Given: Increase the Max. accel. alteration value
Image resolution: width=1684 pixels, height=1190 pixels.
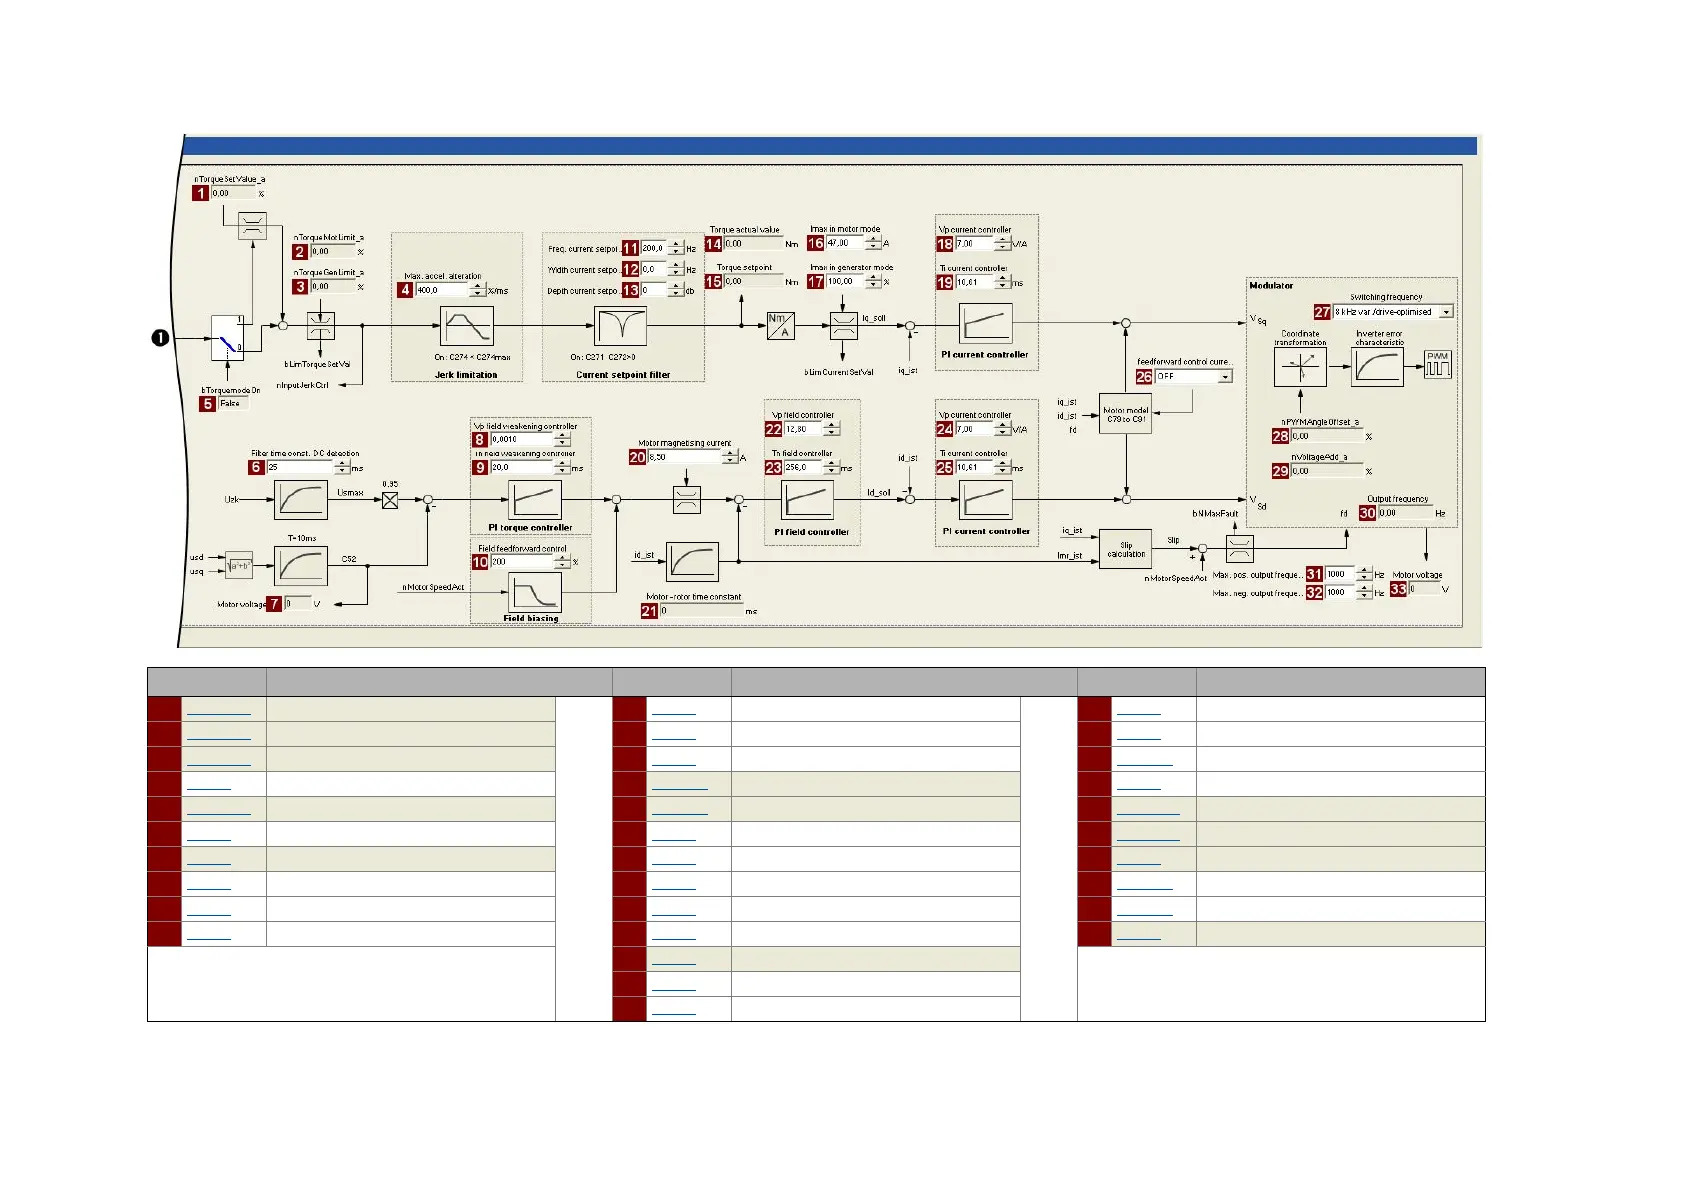Looking at the screenshot, I should point(478,286).
